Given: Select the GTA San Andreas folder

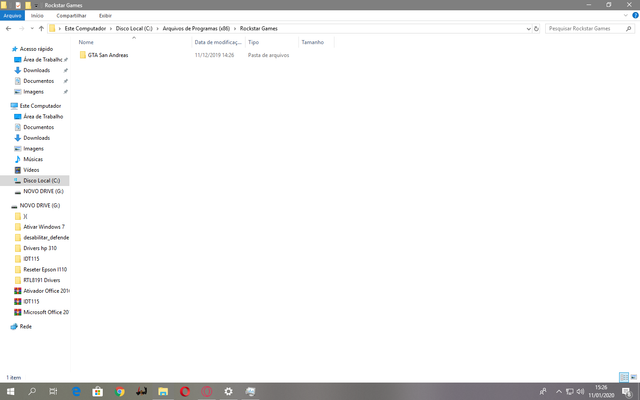Looking at the screenshot, I should coord(108,55).
